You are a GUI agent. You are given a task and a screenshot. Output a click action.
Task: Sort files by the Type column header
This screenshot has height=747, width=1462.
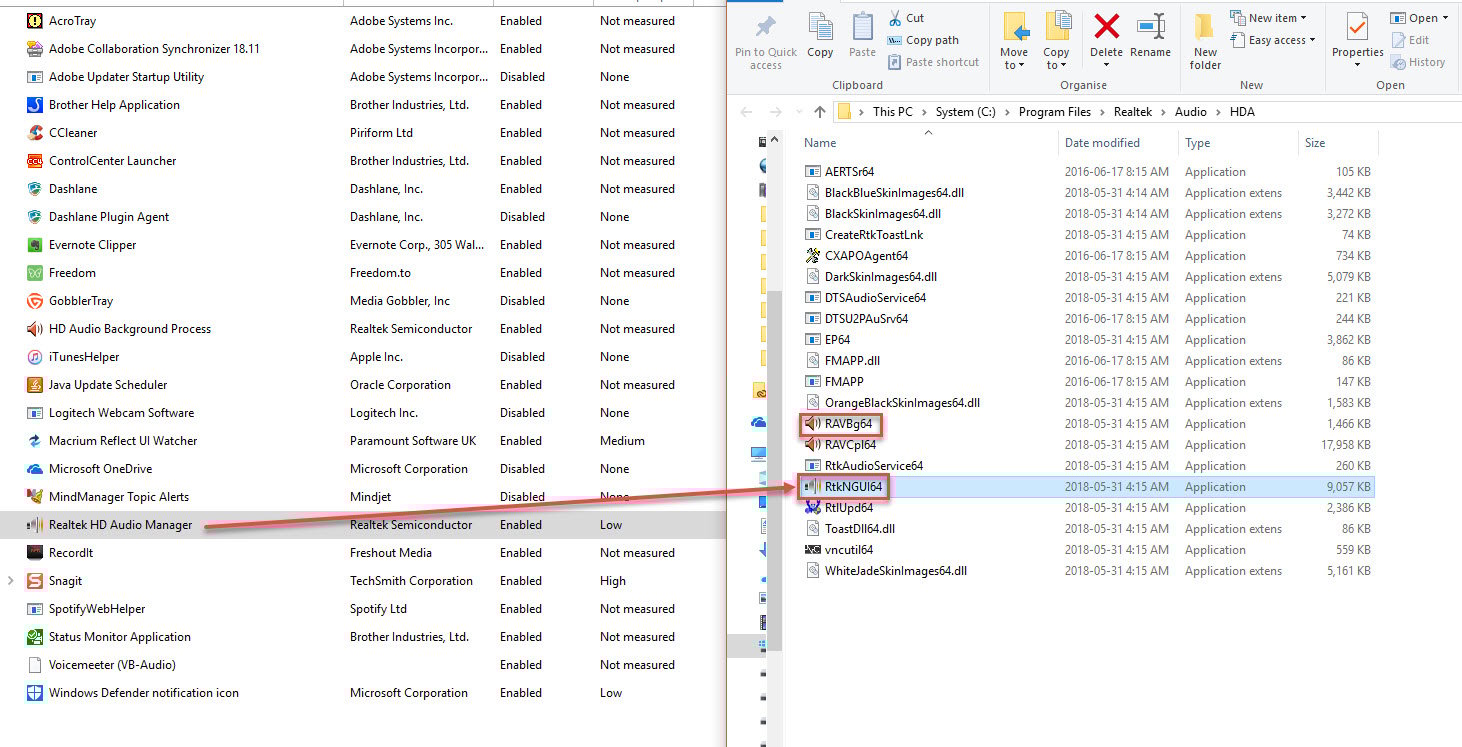coord(1198,143)
